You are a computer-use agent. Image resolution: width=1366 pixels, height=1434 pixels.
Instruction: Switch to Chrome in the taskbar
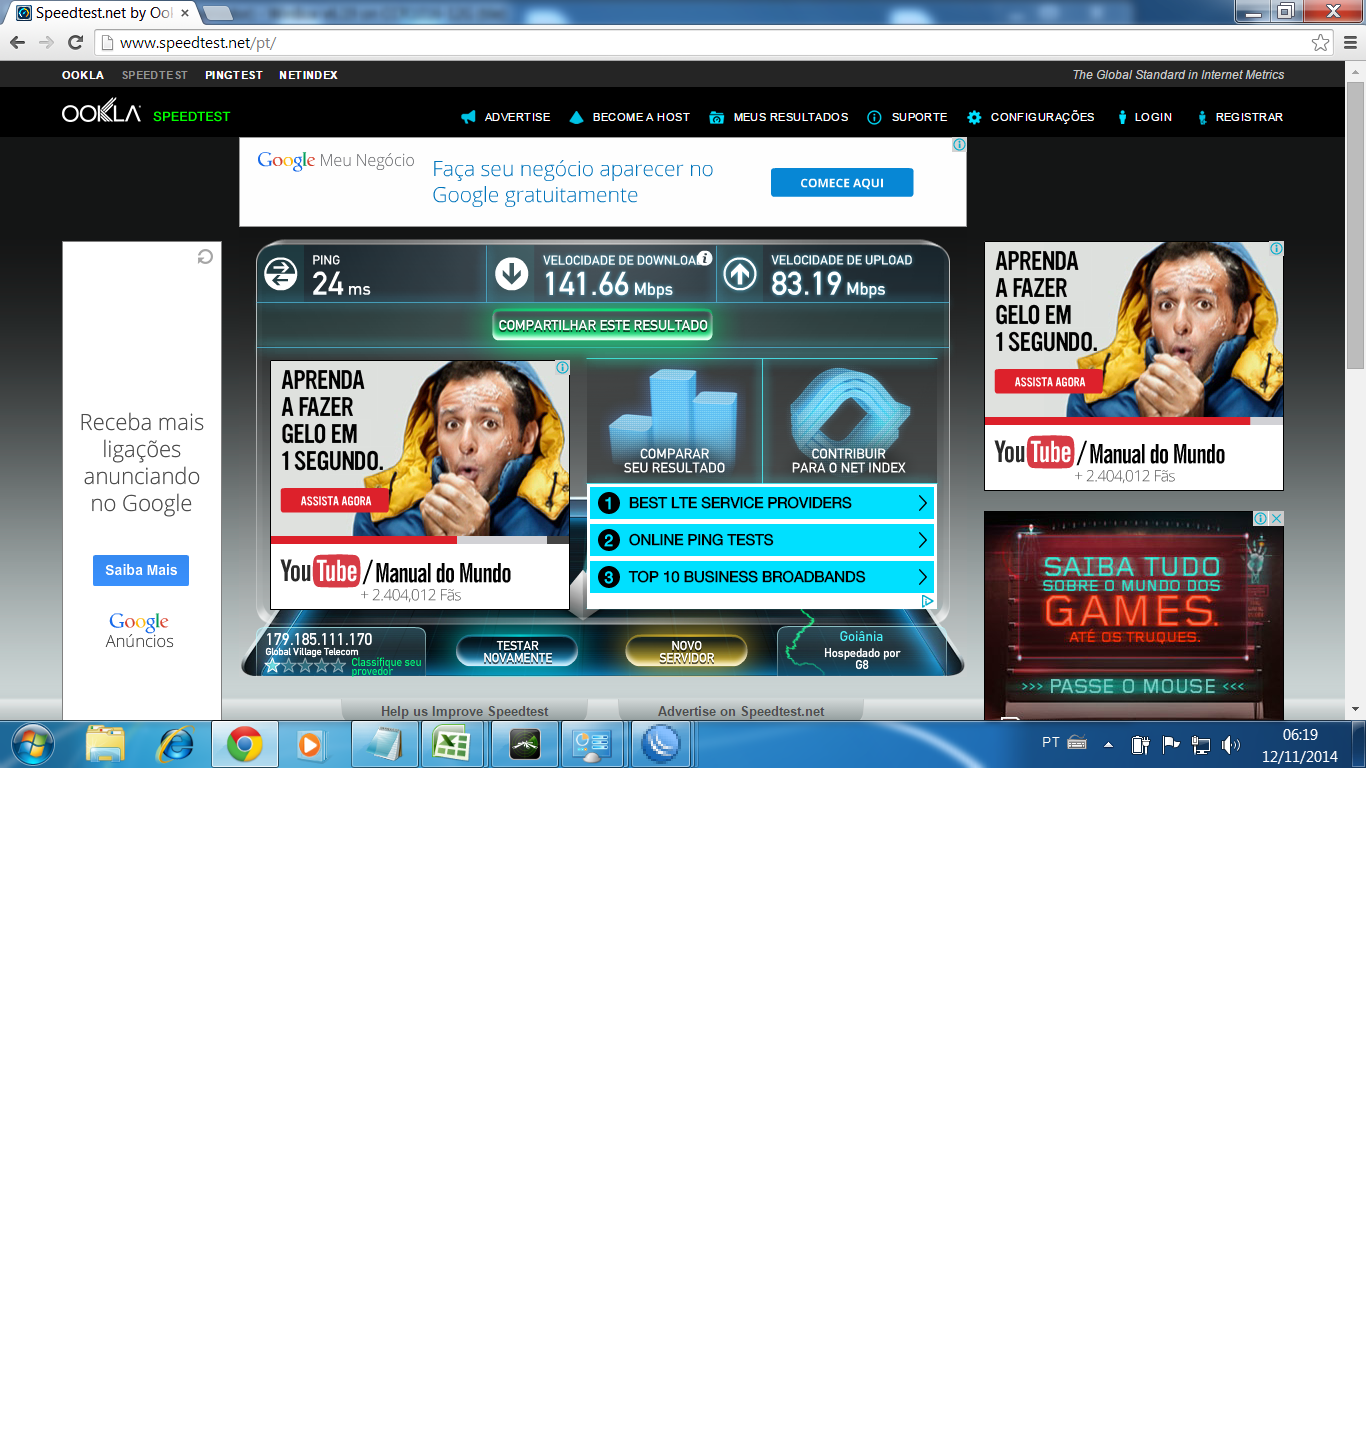click(245, 745)
